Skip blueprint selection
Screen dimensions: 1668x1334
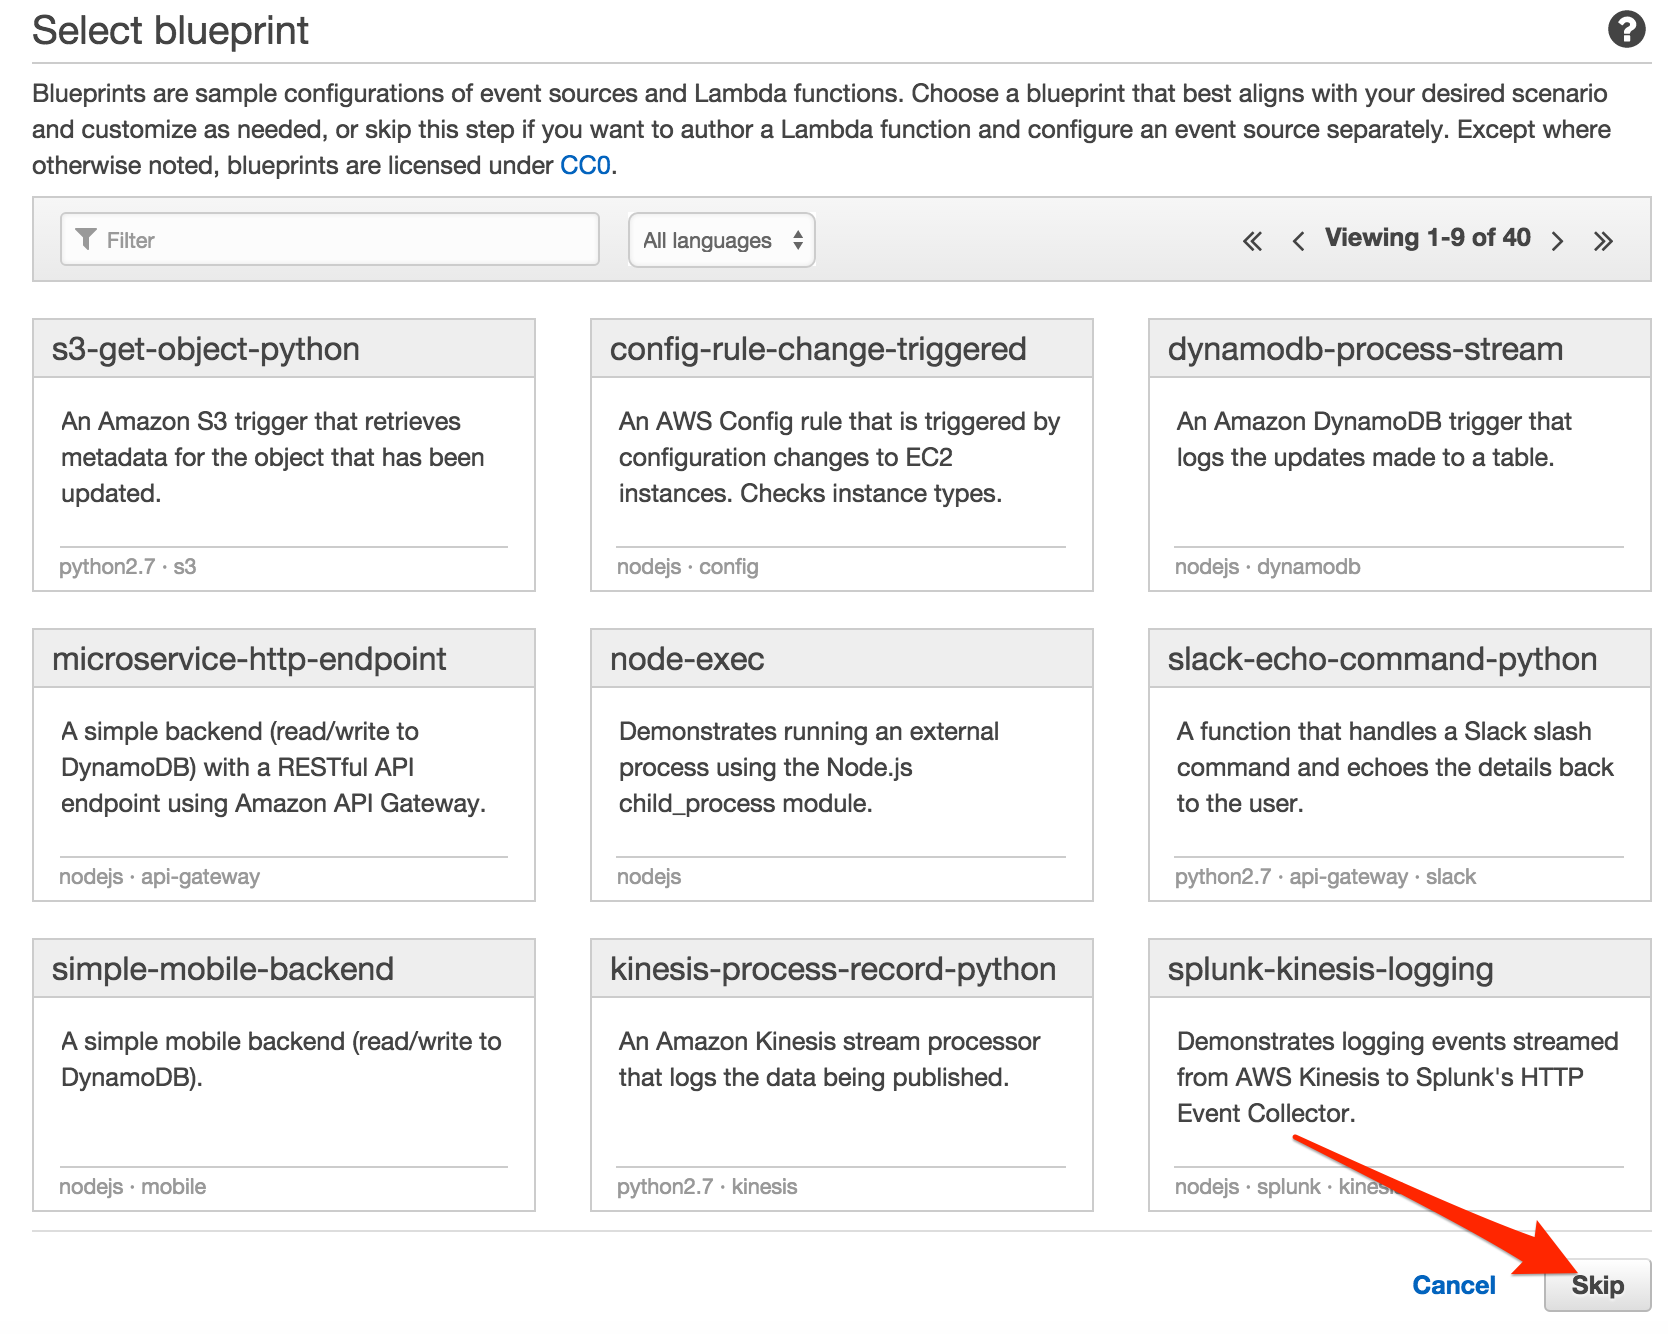1597,1285
